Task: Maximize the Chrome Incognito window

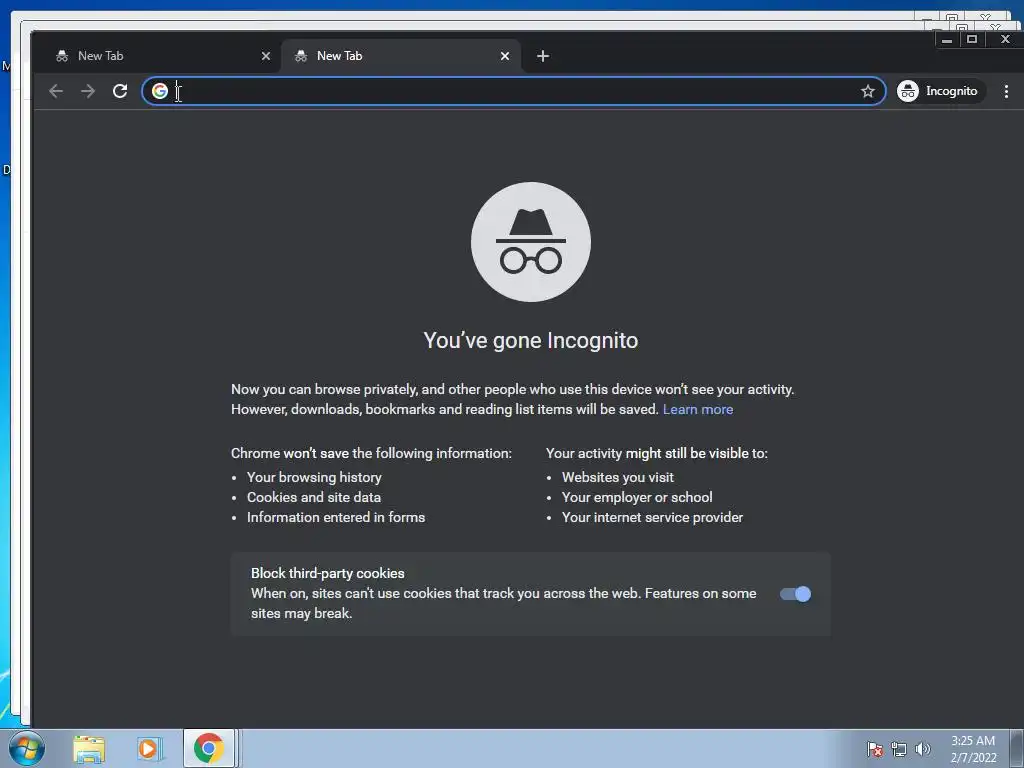Action: coord(972,40)
